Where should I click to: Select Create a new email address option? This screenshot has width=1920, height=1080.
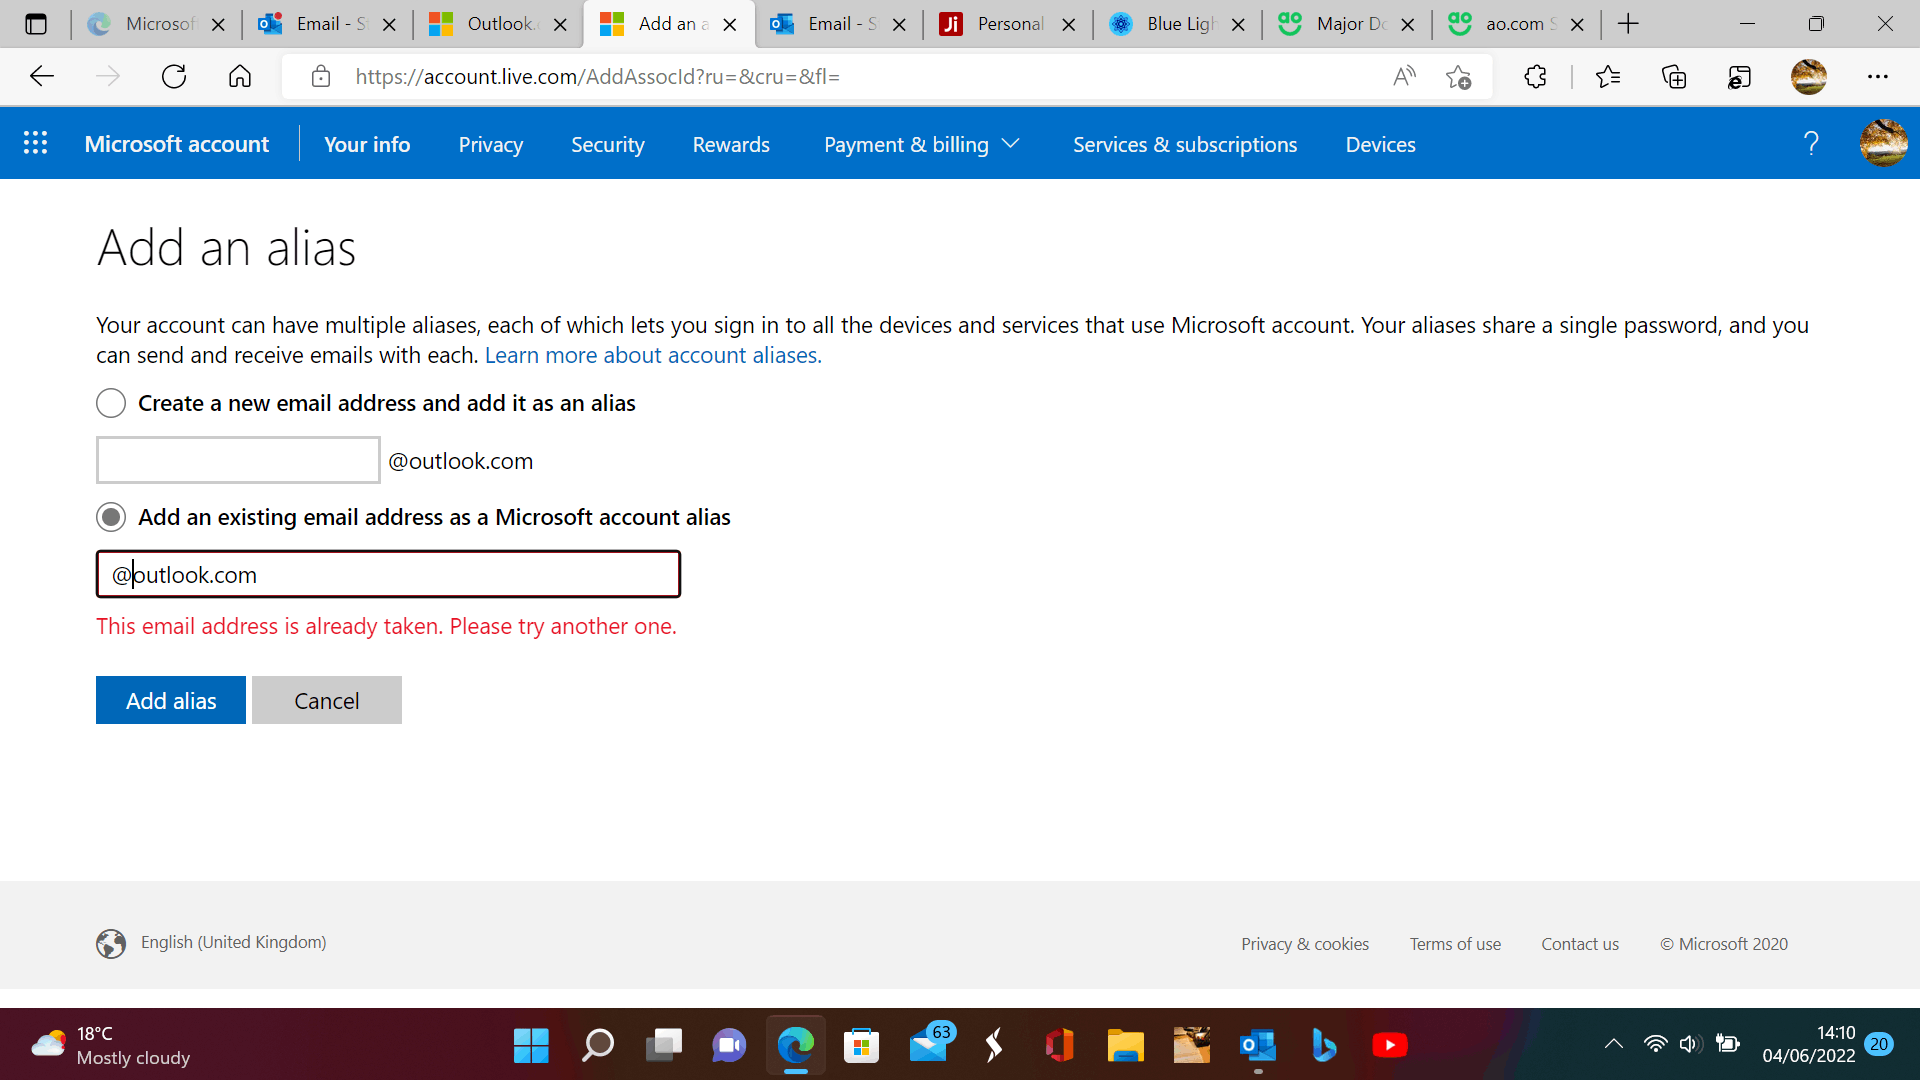[111, 403]
